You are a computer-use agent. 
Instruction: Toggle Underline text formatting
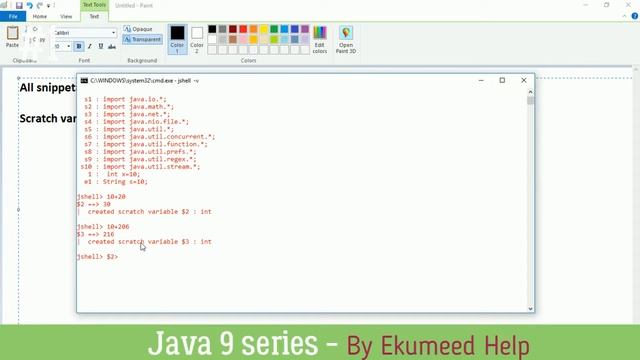point(101,47)
